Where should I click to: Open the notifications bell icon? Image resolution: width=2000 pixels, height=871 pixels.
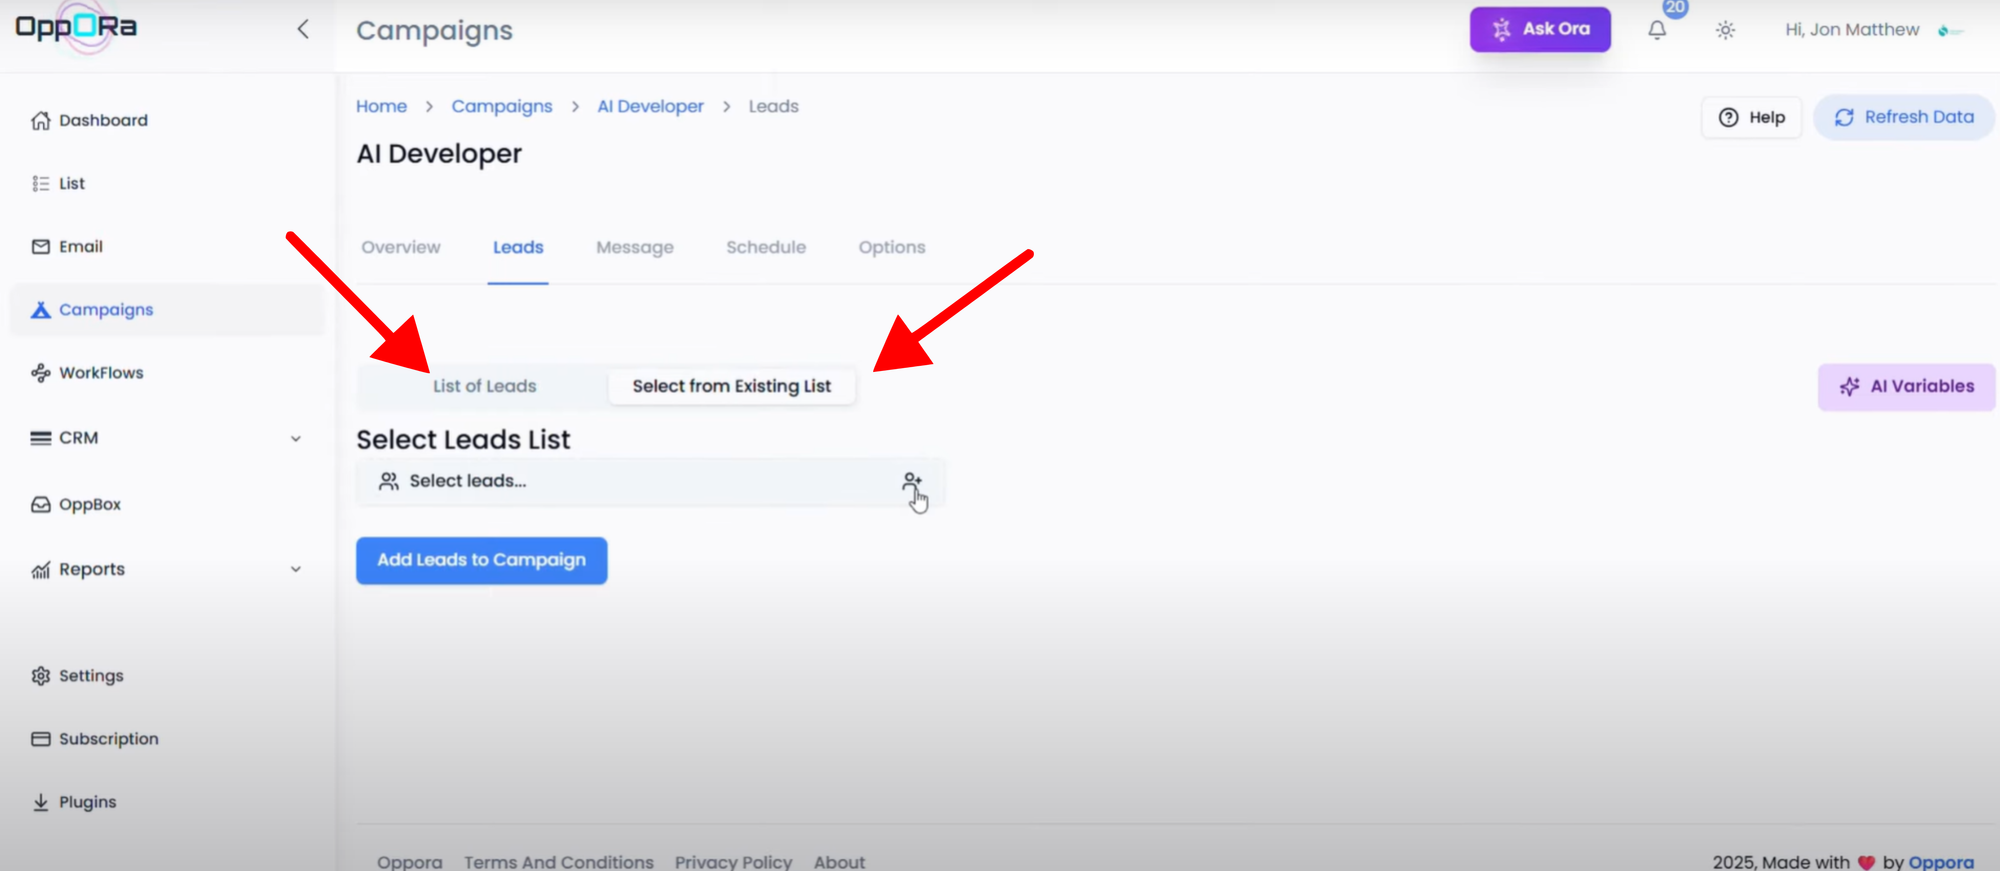pos(1657,30)
